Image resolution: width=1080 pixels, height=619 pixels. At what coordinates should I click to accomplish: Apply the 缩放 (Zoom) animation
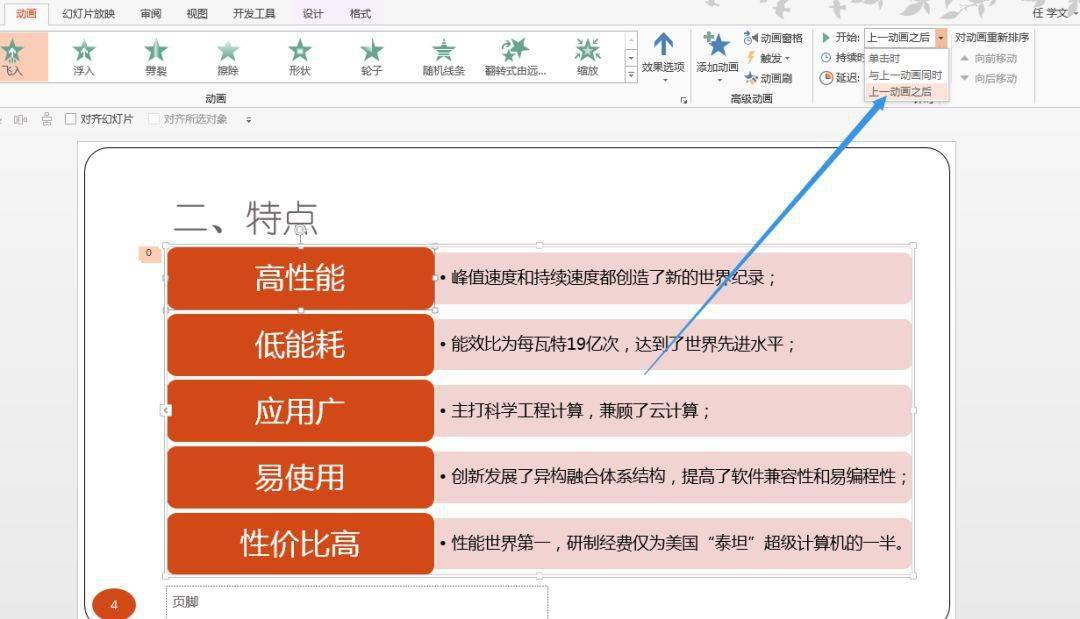click(x=588, y=57)
